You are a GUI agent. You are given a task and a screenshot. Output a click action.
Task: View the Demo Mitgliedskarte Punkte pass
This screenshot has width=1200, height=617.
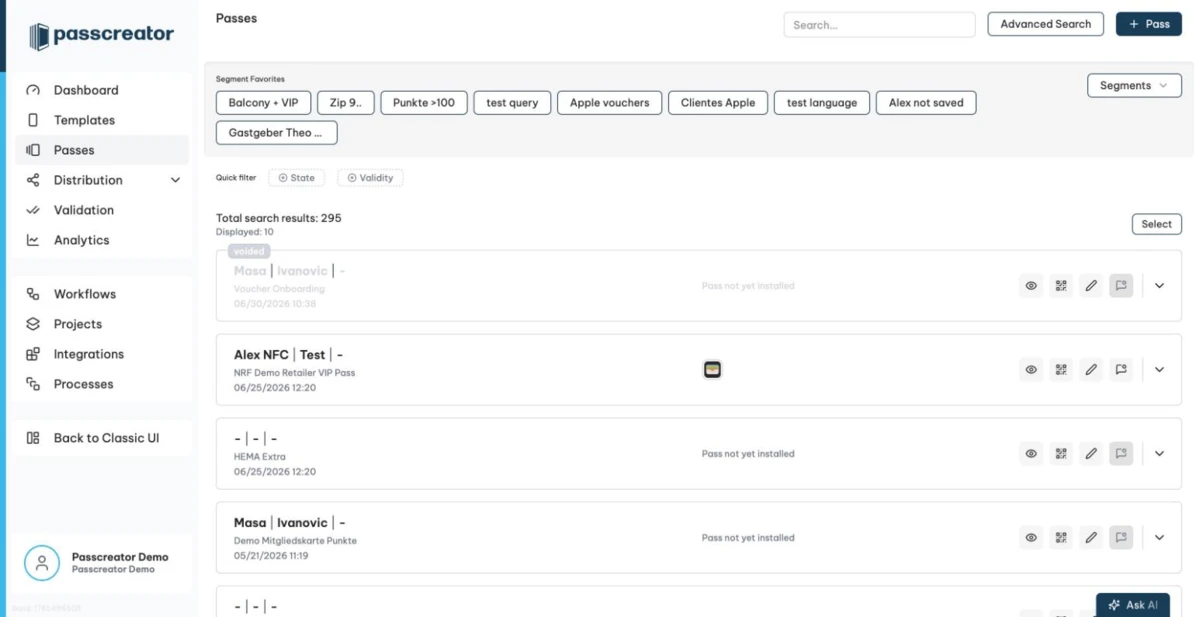pyautogui.click(x=1031, y=538)
